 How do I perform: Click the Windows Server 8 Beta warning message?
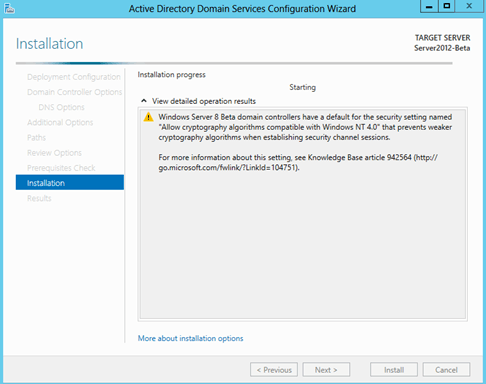tap(305, 127)
